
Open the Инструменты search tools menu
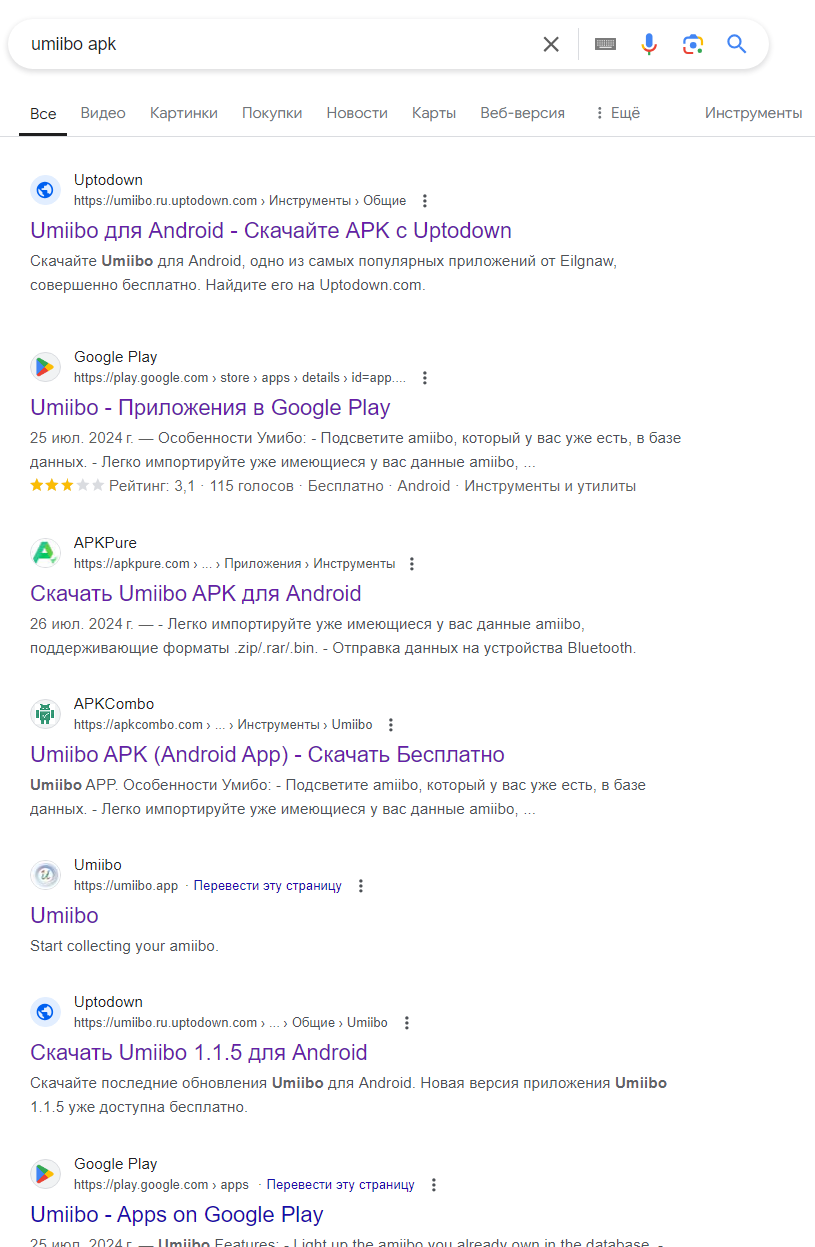click(753, 113)
